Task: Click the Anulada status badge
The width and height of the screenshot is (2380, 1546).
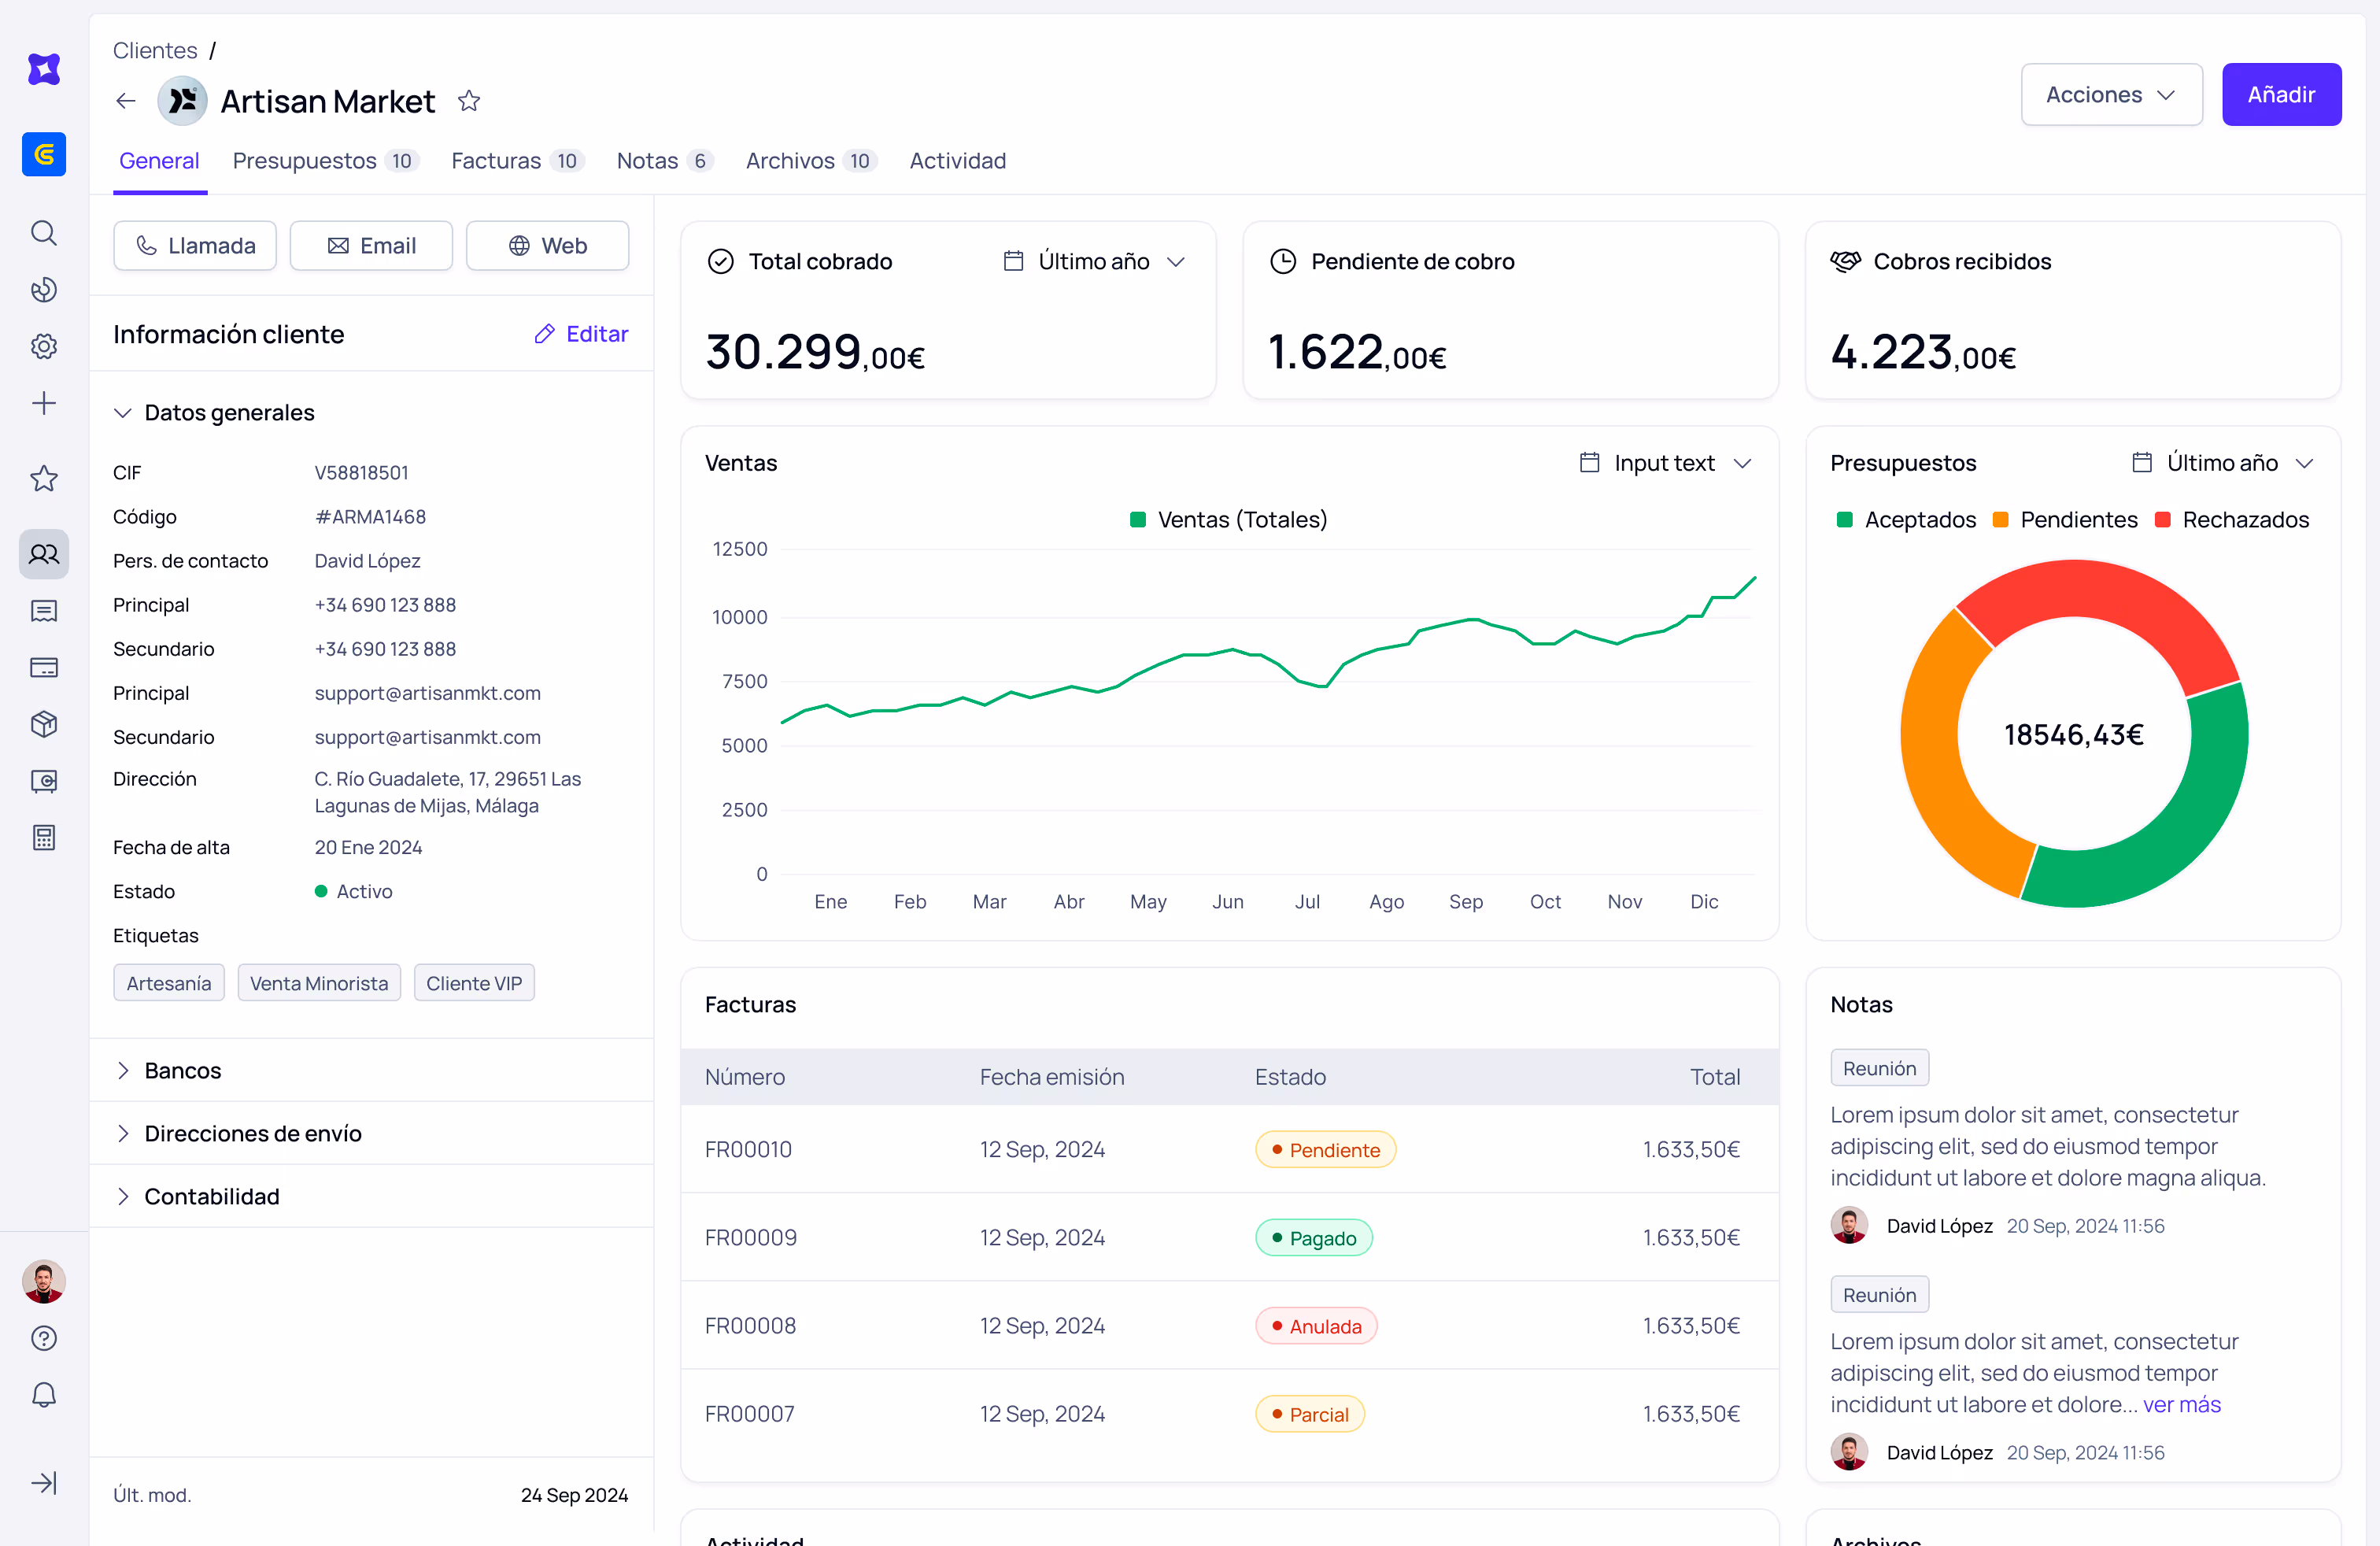Action: [1316, 1326]
